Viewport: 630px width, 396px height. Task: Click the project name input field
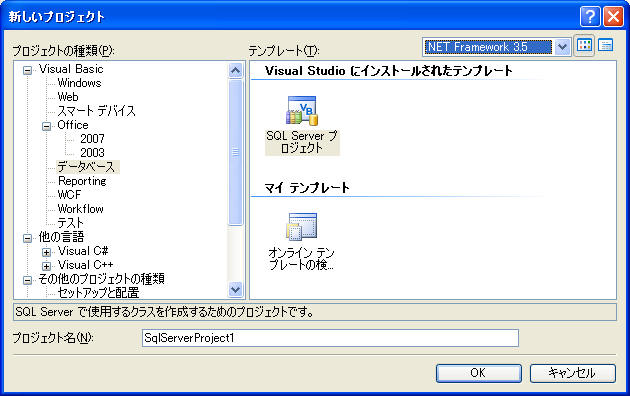pyautogui.click(x=330, y=338)
